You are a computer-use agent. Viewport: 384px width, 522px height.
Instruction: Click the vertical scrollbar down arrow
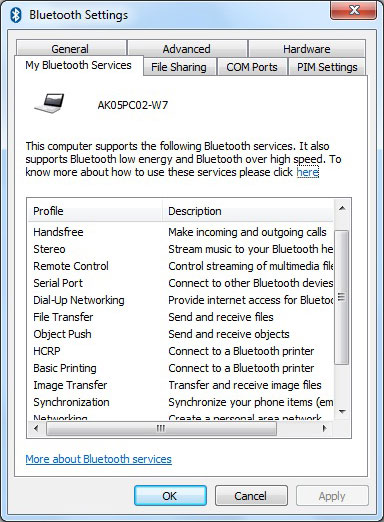[342, 412]
